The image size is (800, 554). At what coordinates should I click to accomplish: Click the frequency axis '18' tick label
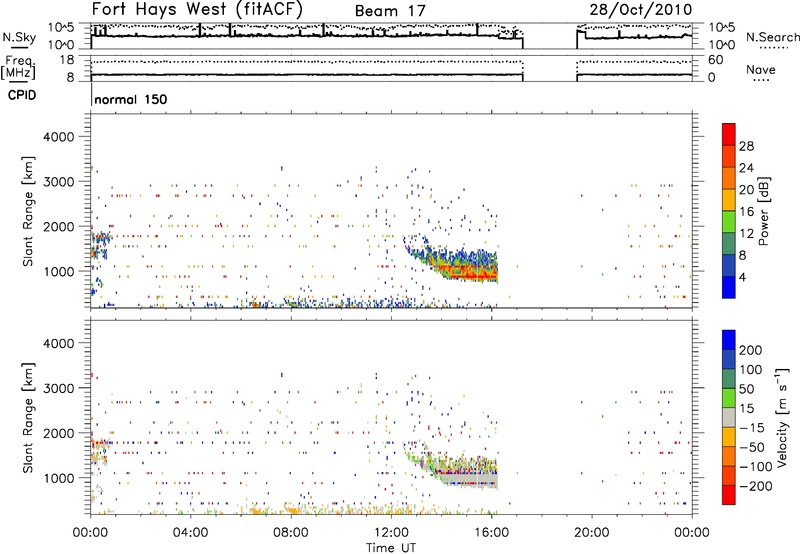click(x=67, y=60)
